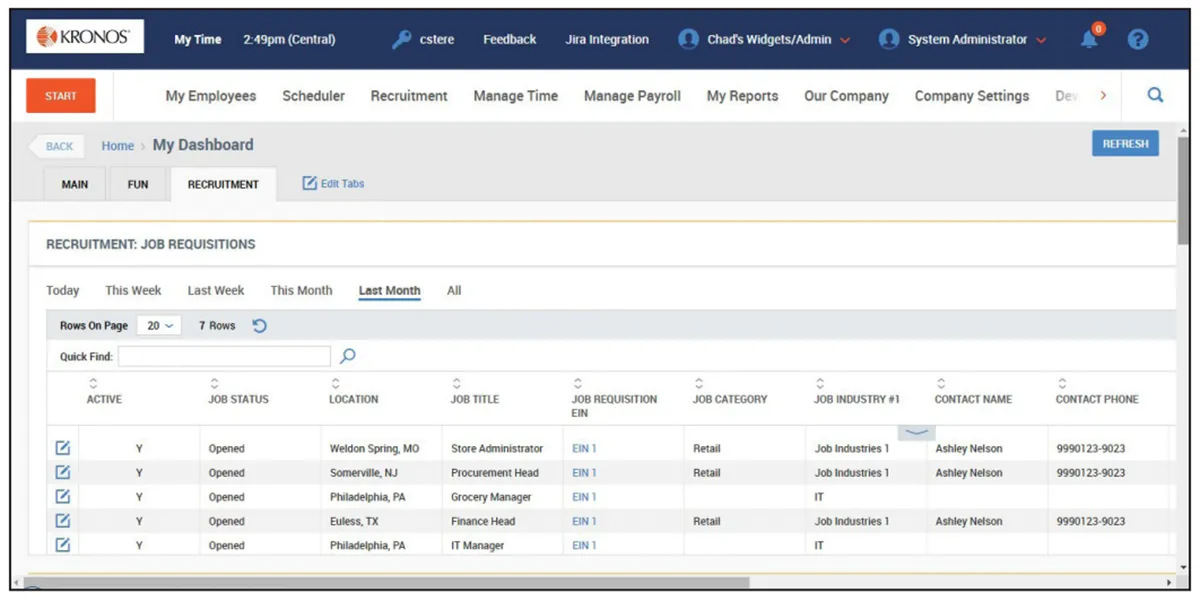
Task: Open the Recruitment navigation menu
Action: click(409, 96)
